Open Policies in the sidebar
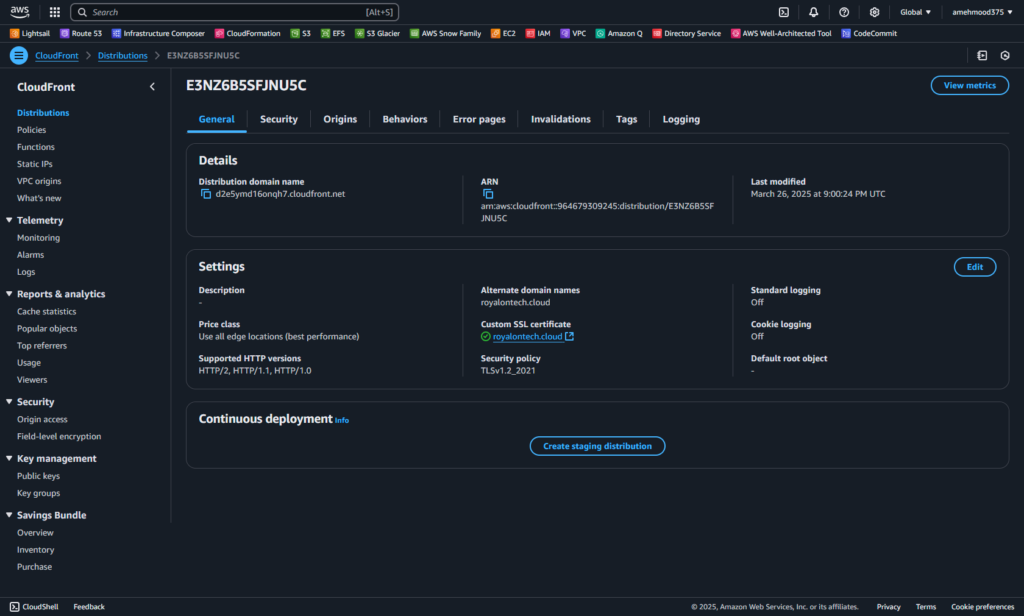The height and width of the screenshot is (616, 1024). point(31,130)
